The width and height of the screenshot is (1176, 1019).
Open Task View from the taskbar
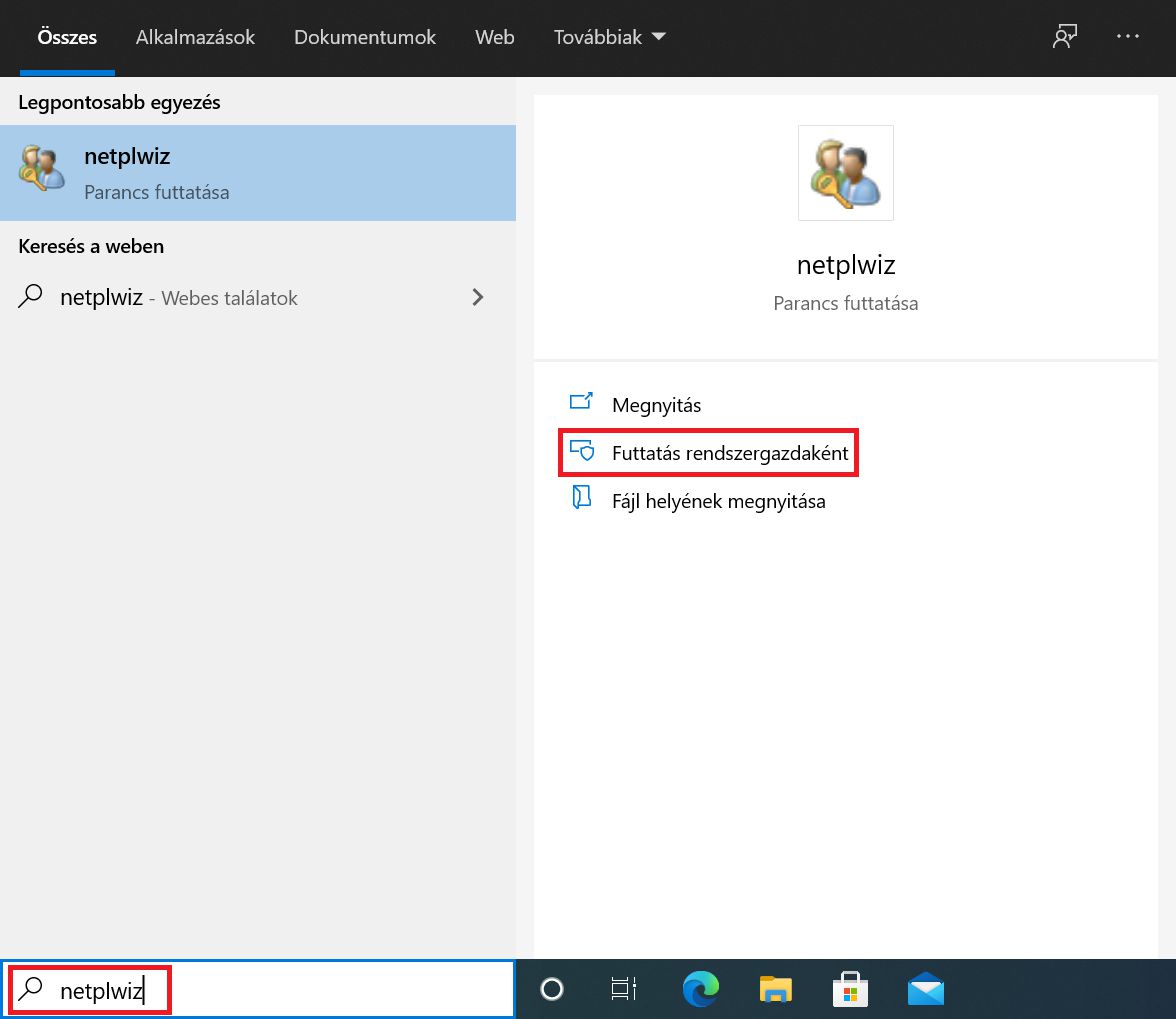(x=624, y=989)
